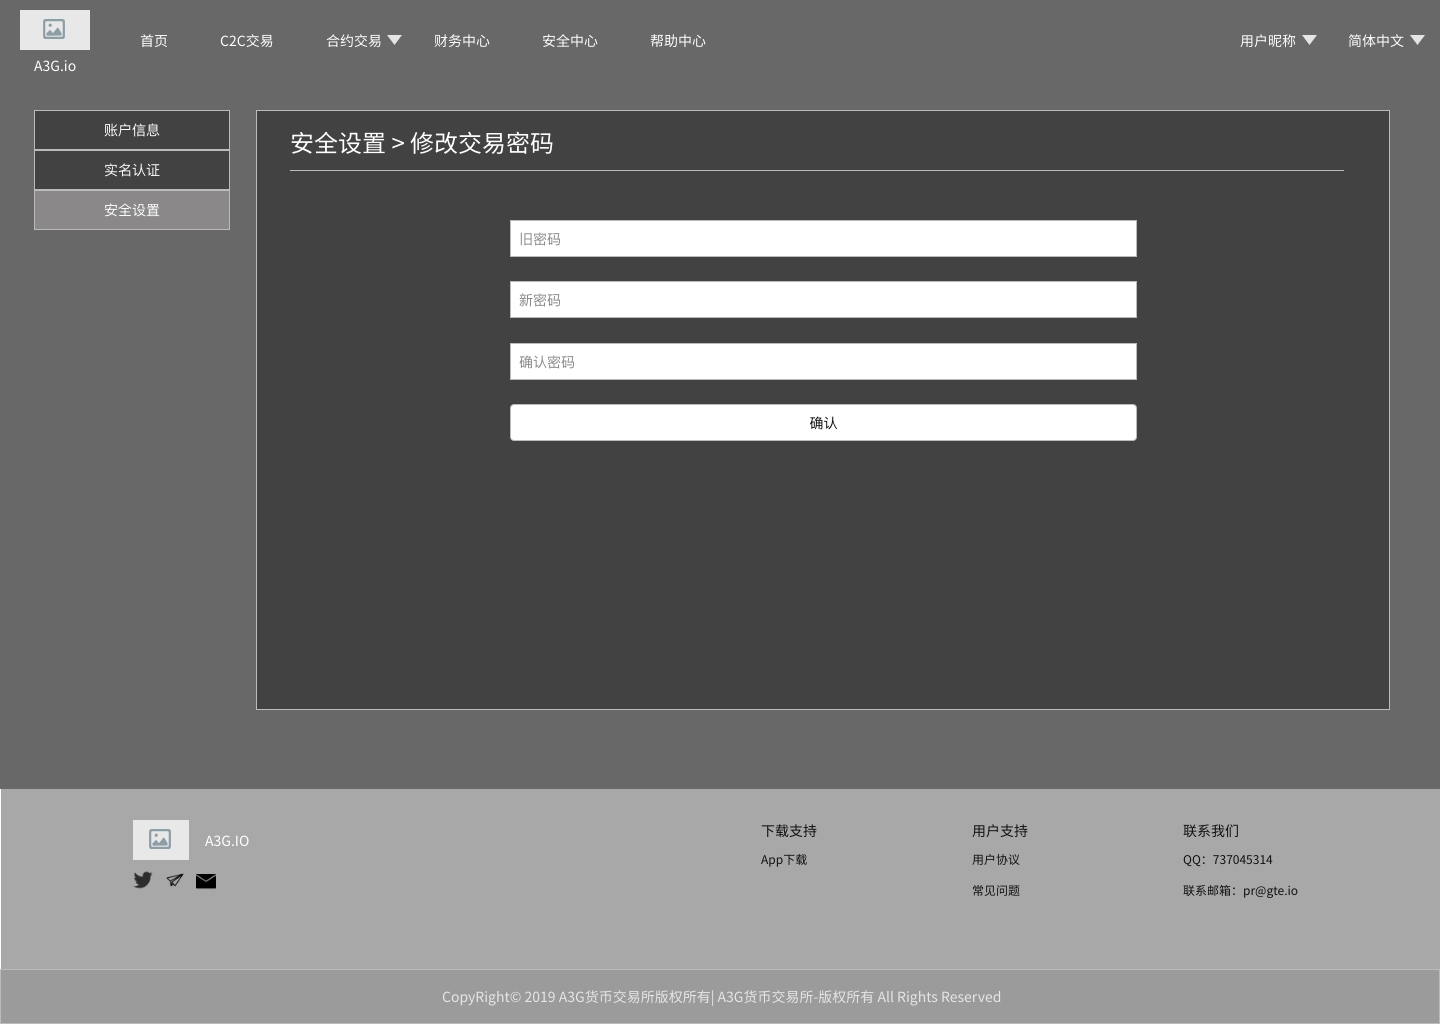Screen dimensions: 1440x1024
Task: Select the 实名认证 sidebar tab
Action: coord(132,170)
